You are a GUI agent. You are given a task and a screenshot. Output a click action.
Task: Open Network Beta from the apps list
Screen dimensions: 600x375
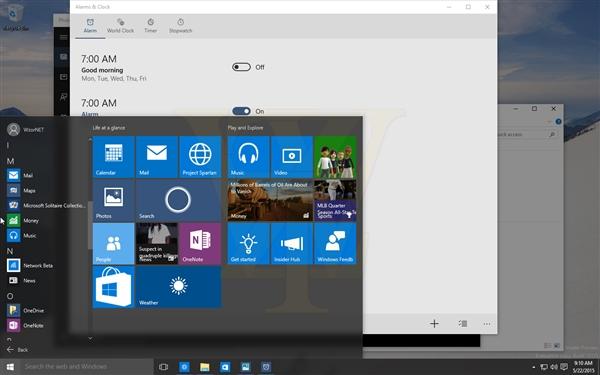point(46,265)
